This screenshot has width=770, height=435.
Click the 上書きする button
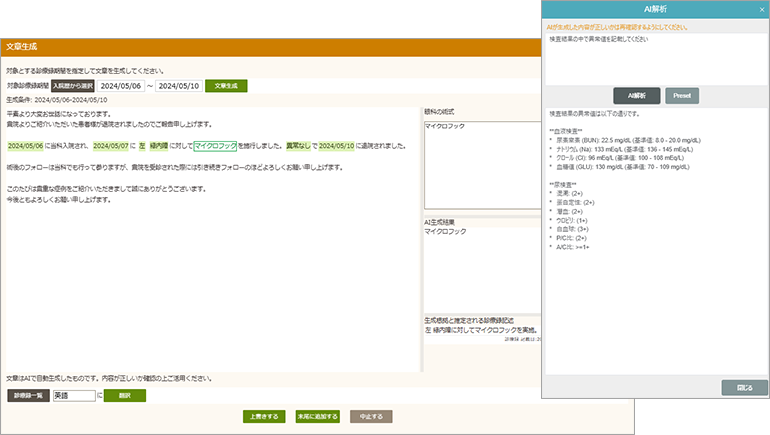(264, 416)
